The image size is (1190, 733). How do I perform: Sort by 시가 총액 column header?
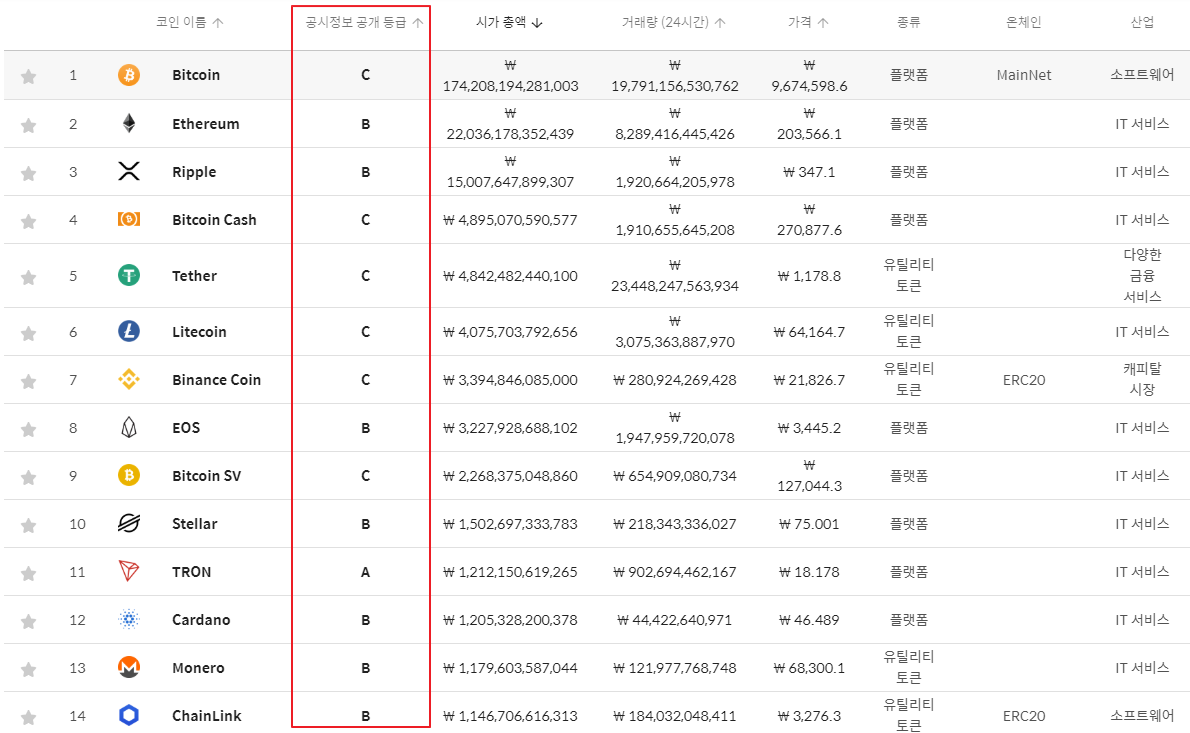point(509,23)
